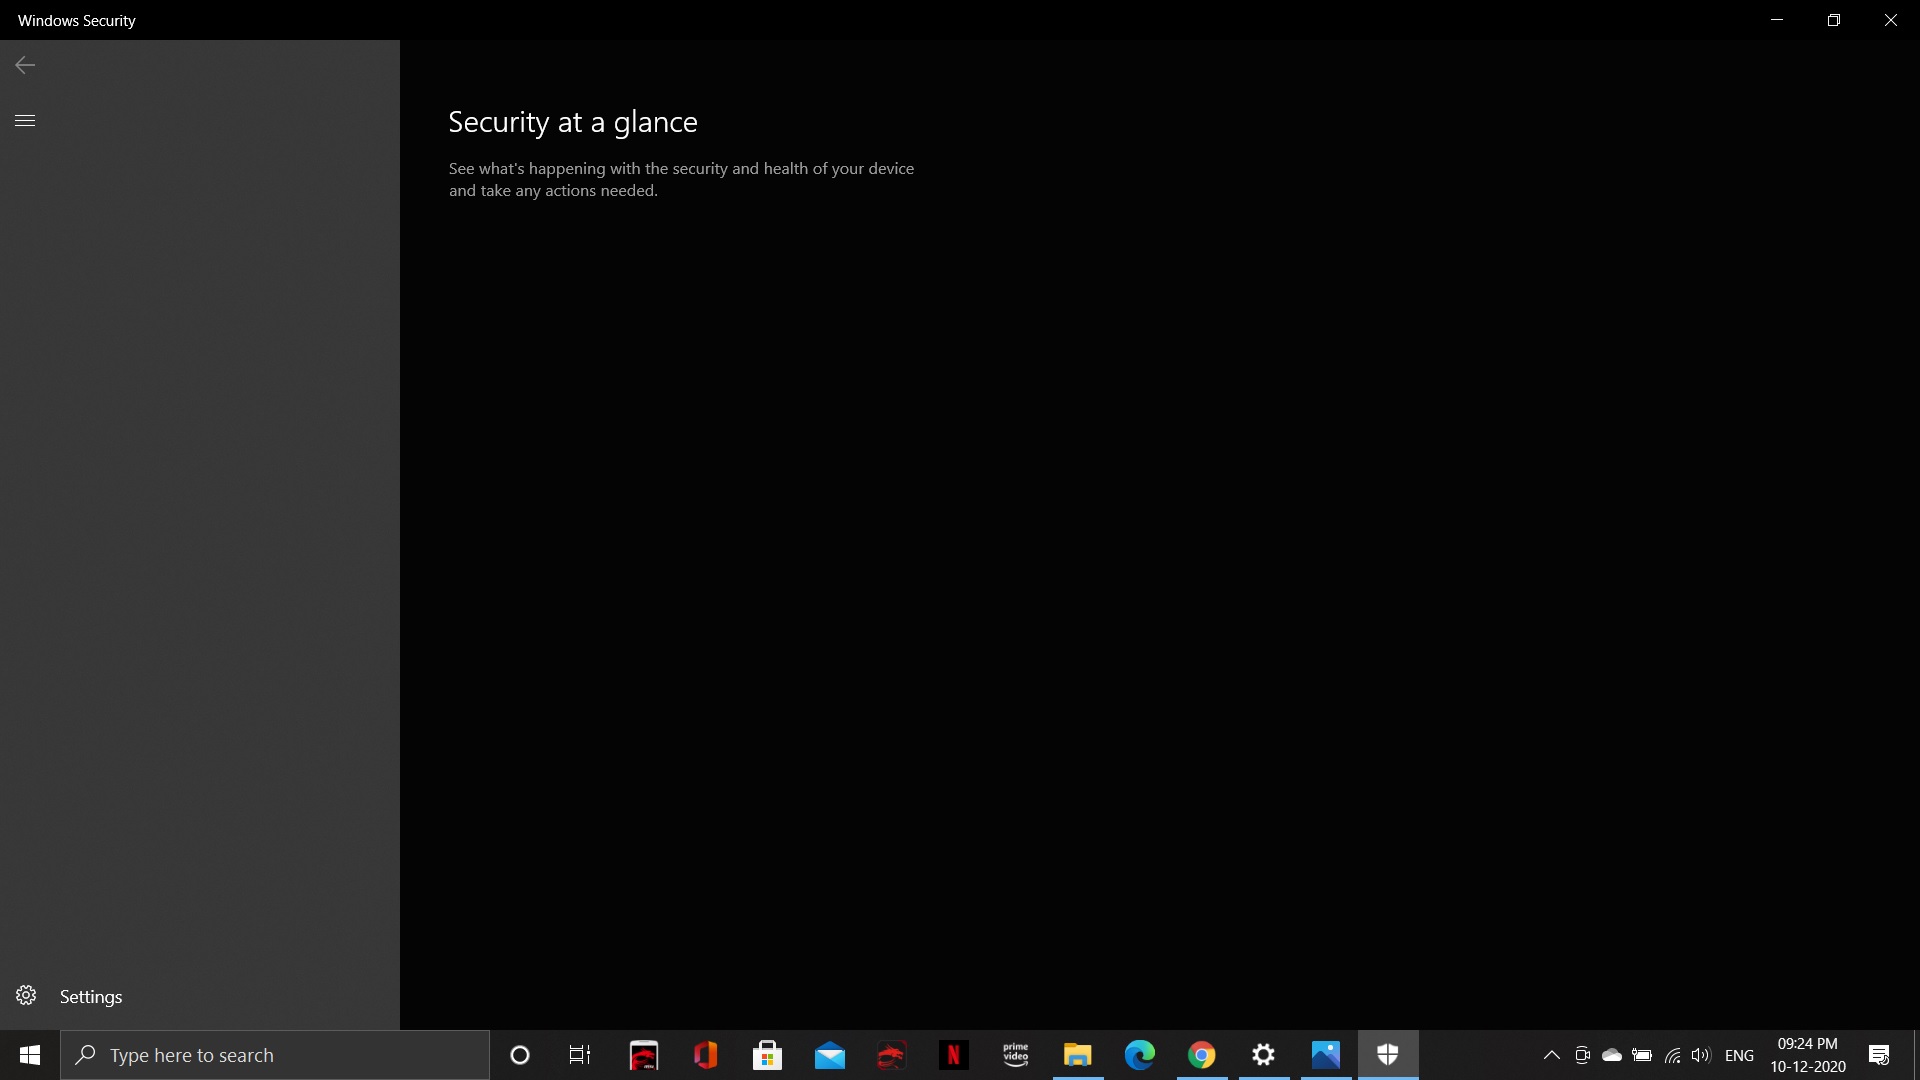Launch Prime Video

[x=1016, y=1055]
